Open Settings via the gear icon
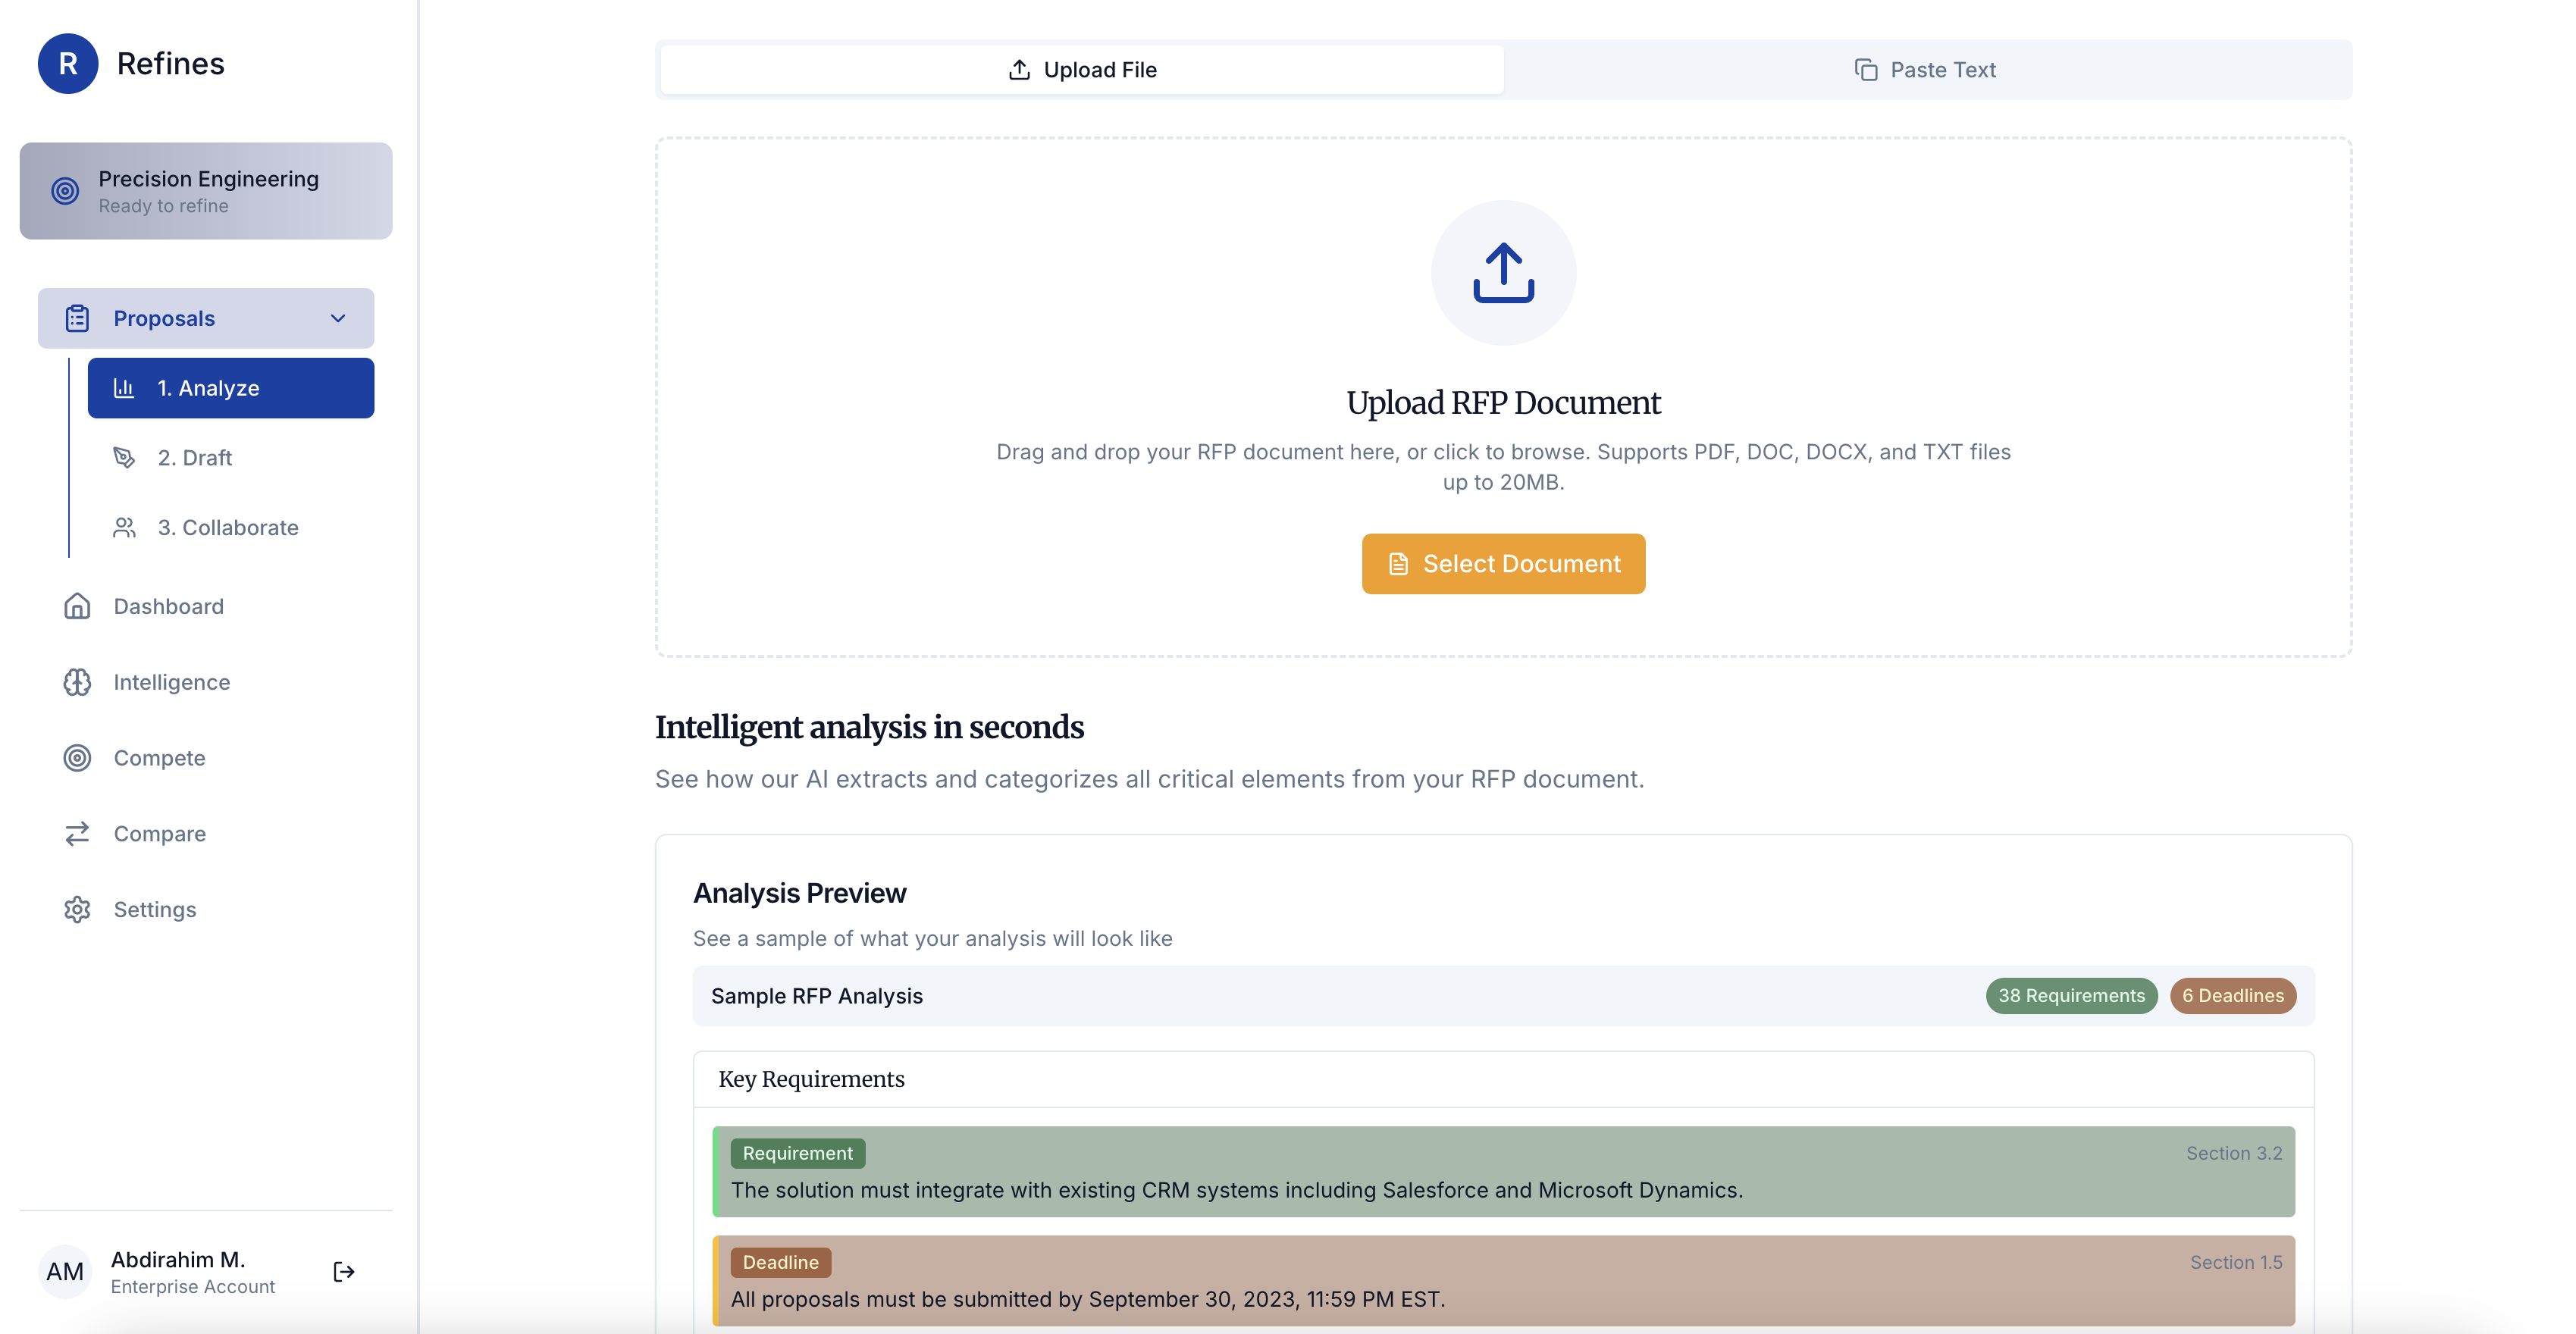Screen dimensions: 2576x1334 (77, 909)
